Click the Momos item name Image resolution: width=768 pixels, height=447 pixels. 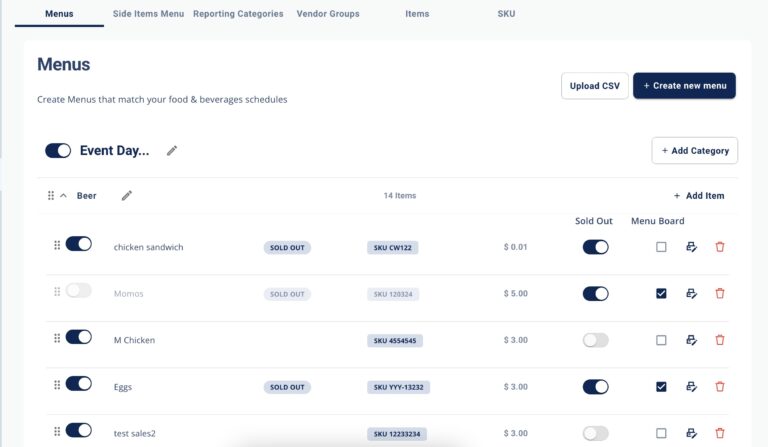[x=128, y=294]
